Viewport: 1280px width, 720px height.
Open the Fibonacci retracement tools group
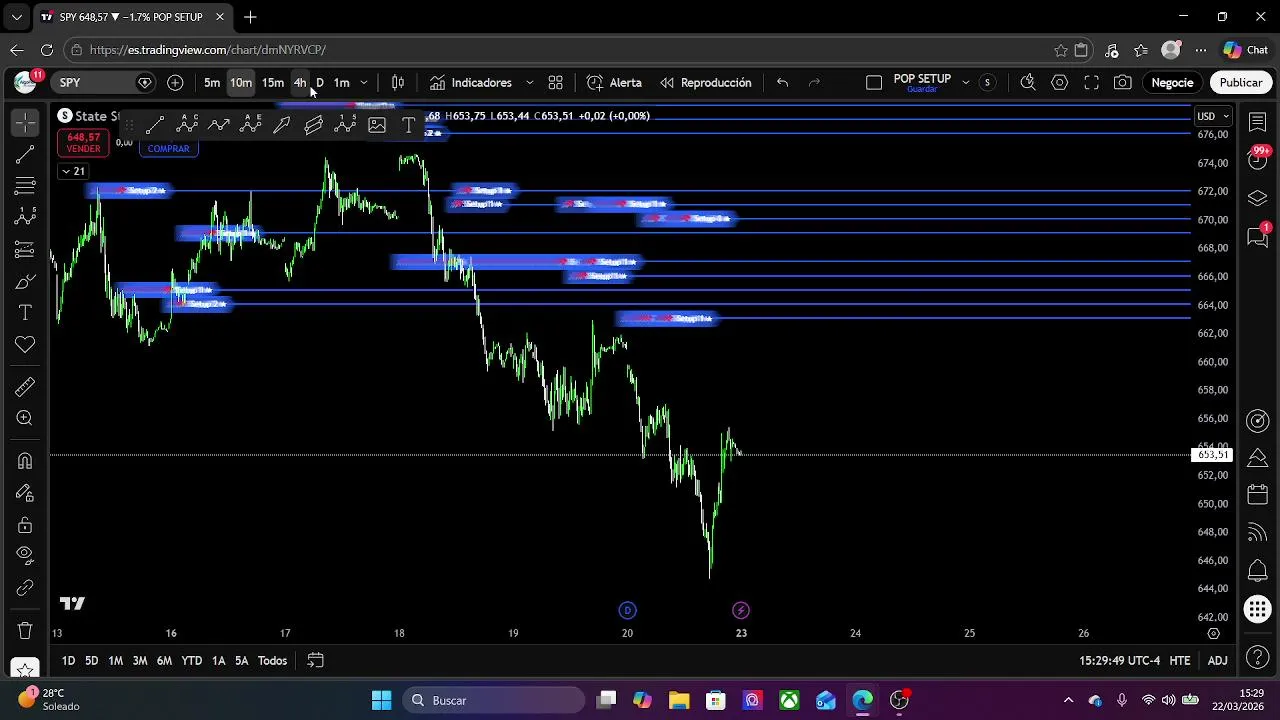pyautogui.click(x=25, y=186)
